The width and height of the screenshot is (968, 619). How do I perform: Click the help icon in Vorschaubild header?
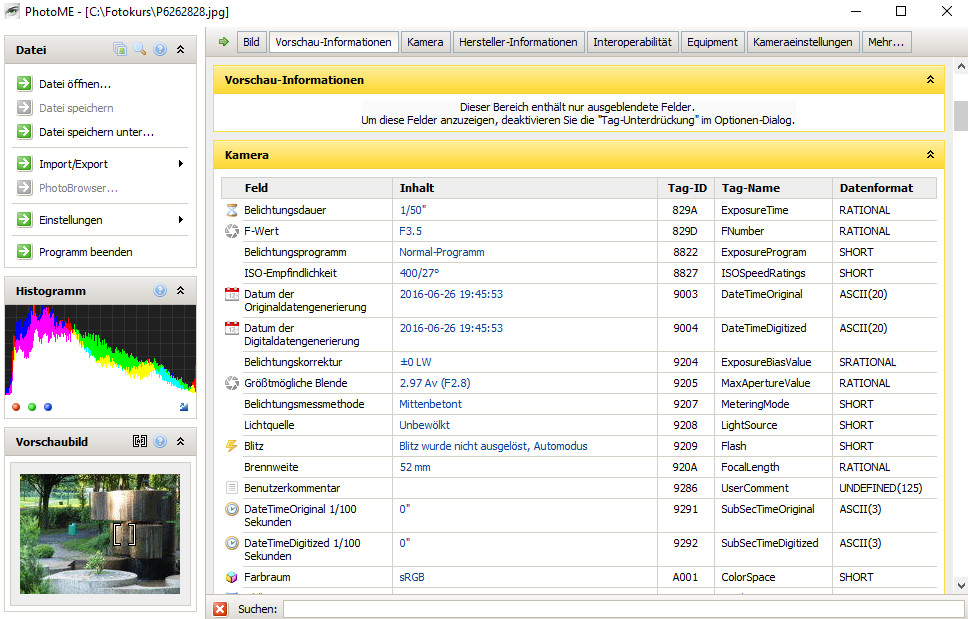pos(160,441)
